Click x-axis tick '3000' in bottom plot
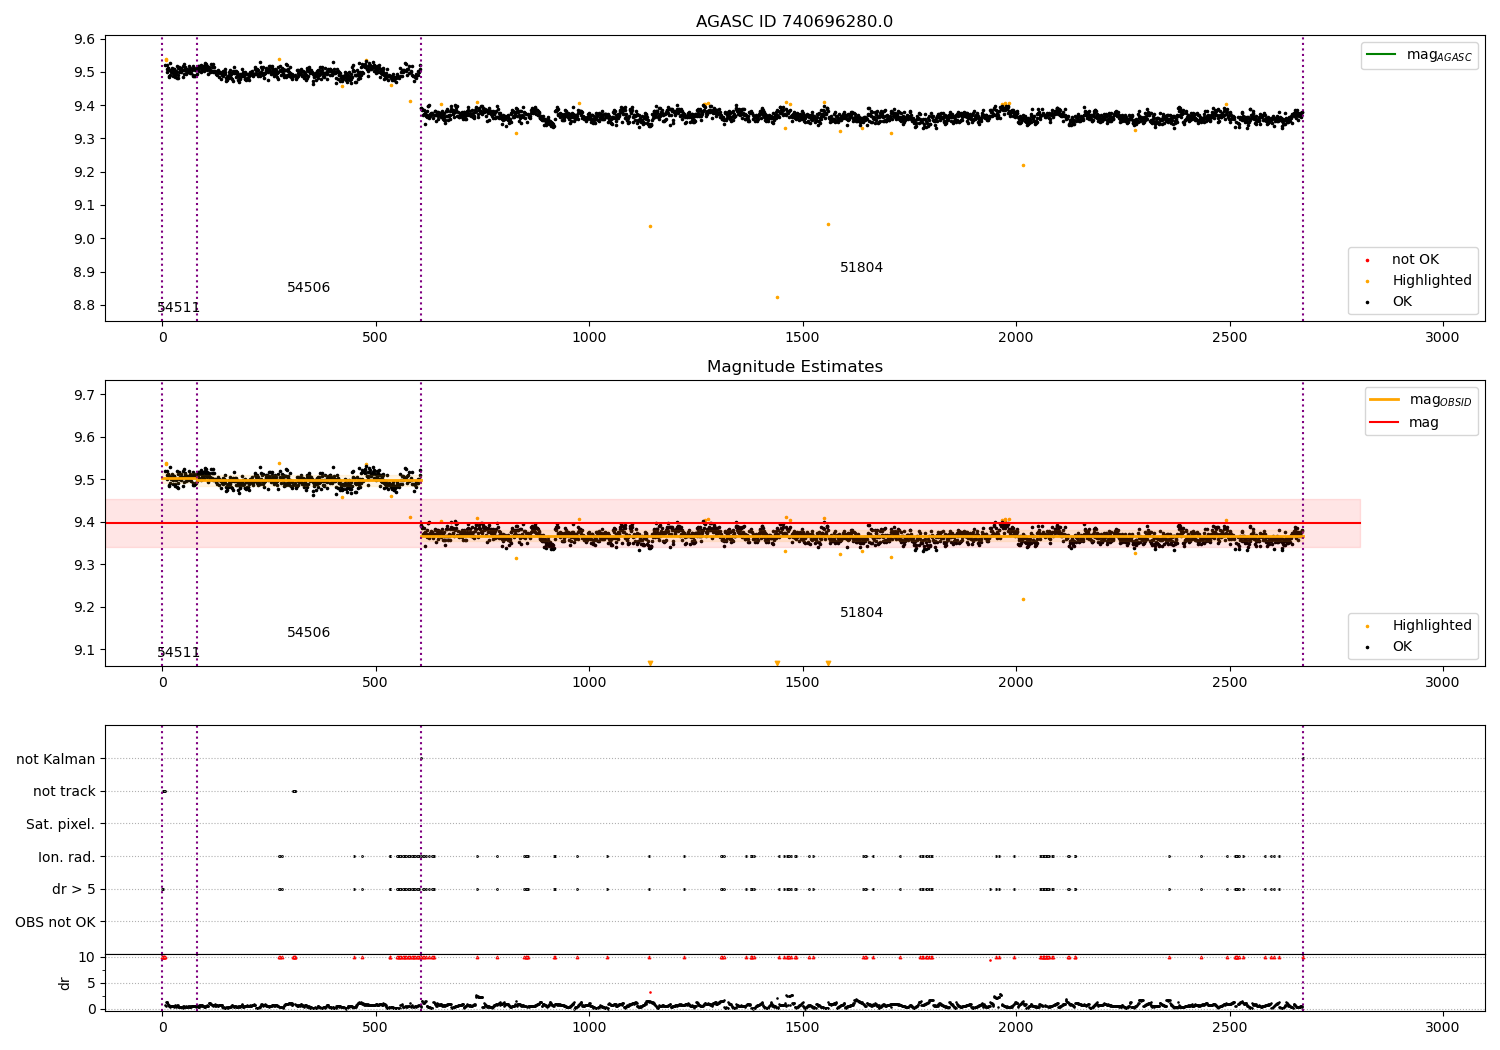Screen dimensions: 1500x1050 click(1442, 1027)
